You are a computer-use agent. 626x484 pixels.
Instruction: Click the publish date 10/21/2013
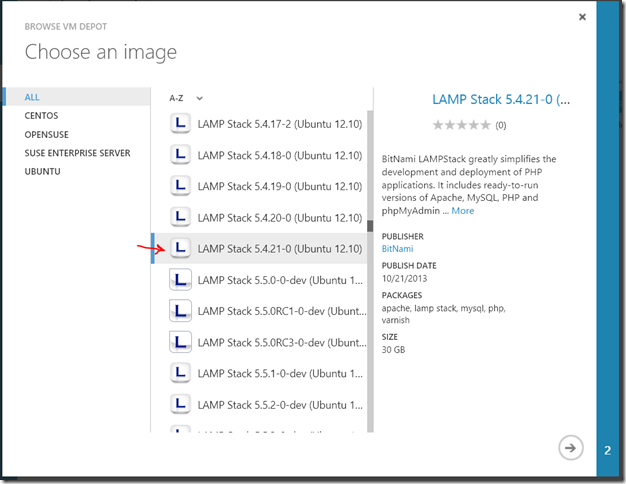coord(404,278)
